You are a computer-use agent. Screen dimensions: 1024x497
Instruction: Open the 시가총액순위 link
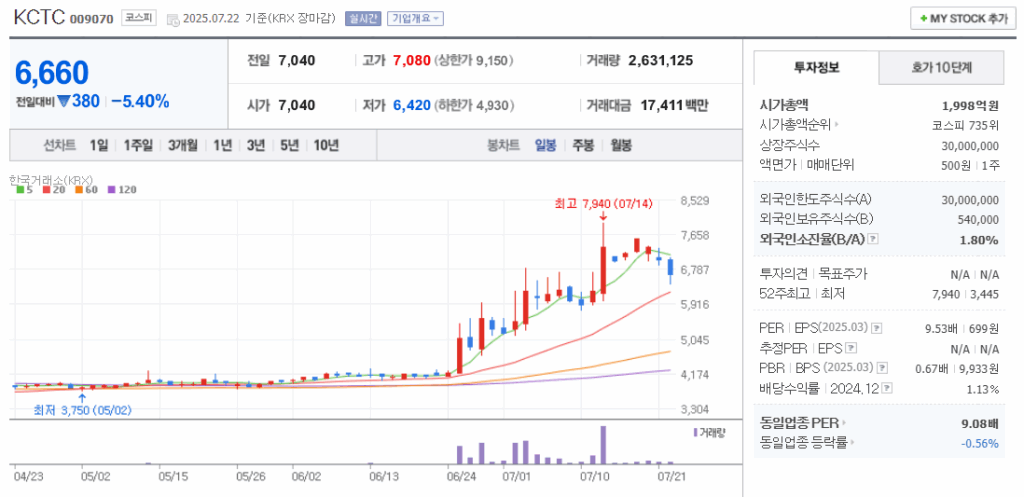[799, 124]
